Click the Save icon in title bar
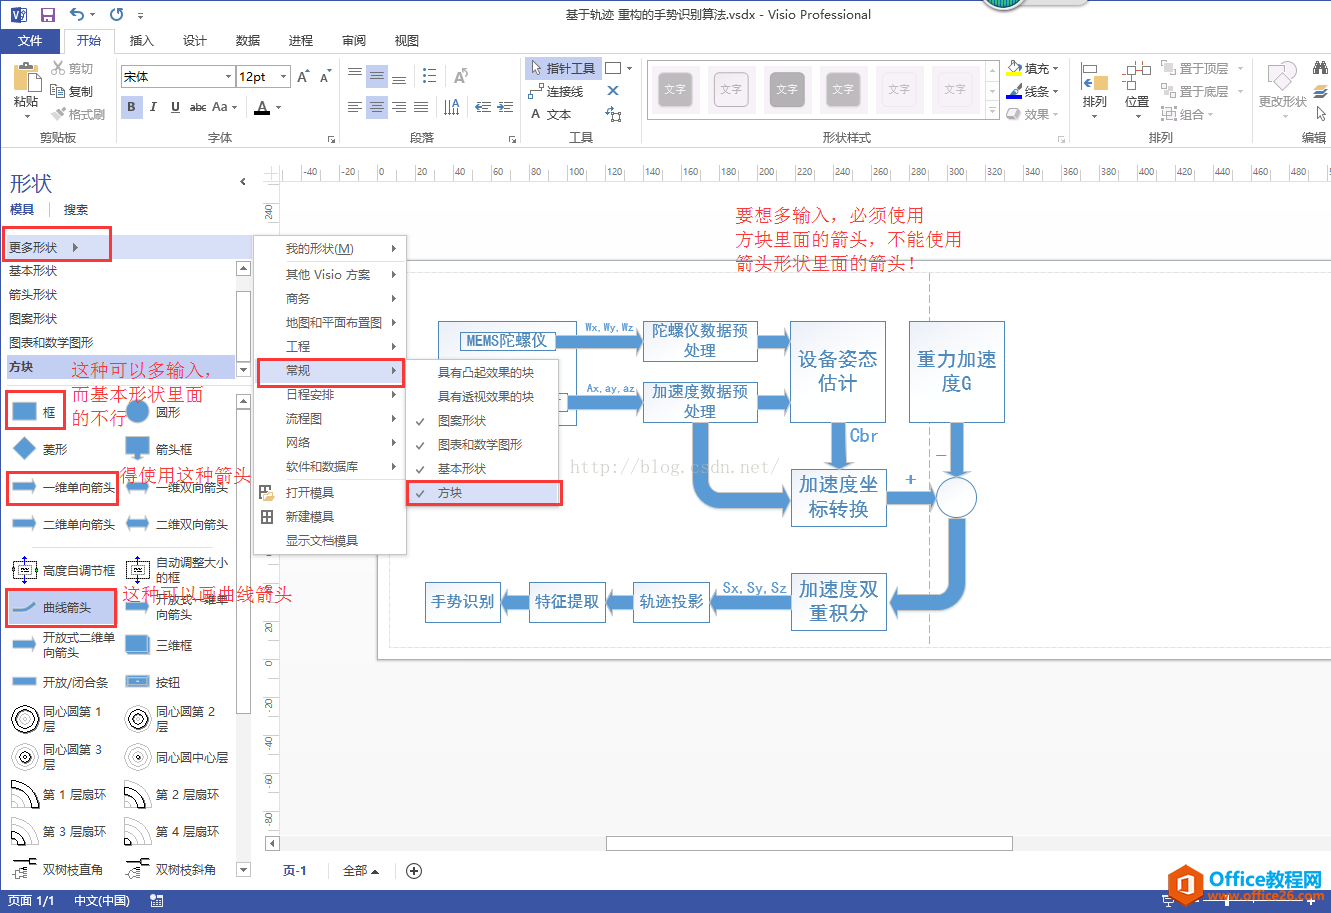The height and width of the screenshot is (913, 1331). [47, 15]
